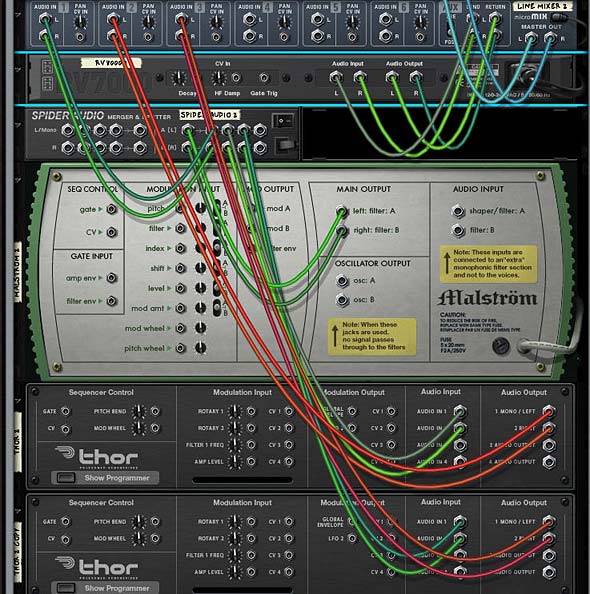Adjust the RV7000 HF Damp CV knob
Screen dimensions: 590x594
point(219,78)
